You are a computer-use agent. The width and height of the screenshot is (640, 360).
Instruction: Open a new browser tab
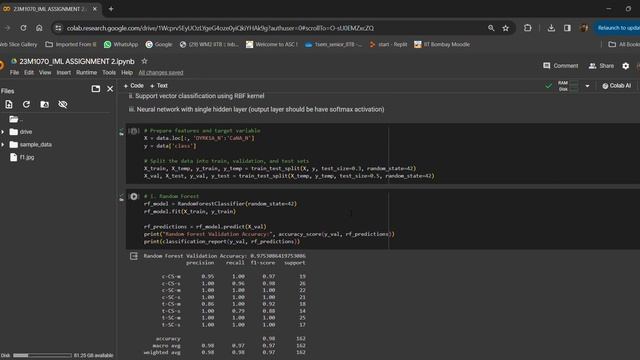(111, 9)
